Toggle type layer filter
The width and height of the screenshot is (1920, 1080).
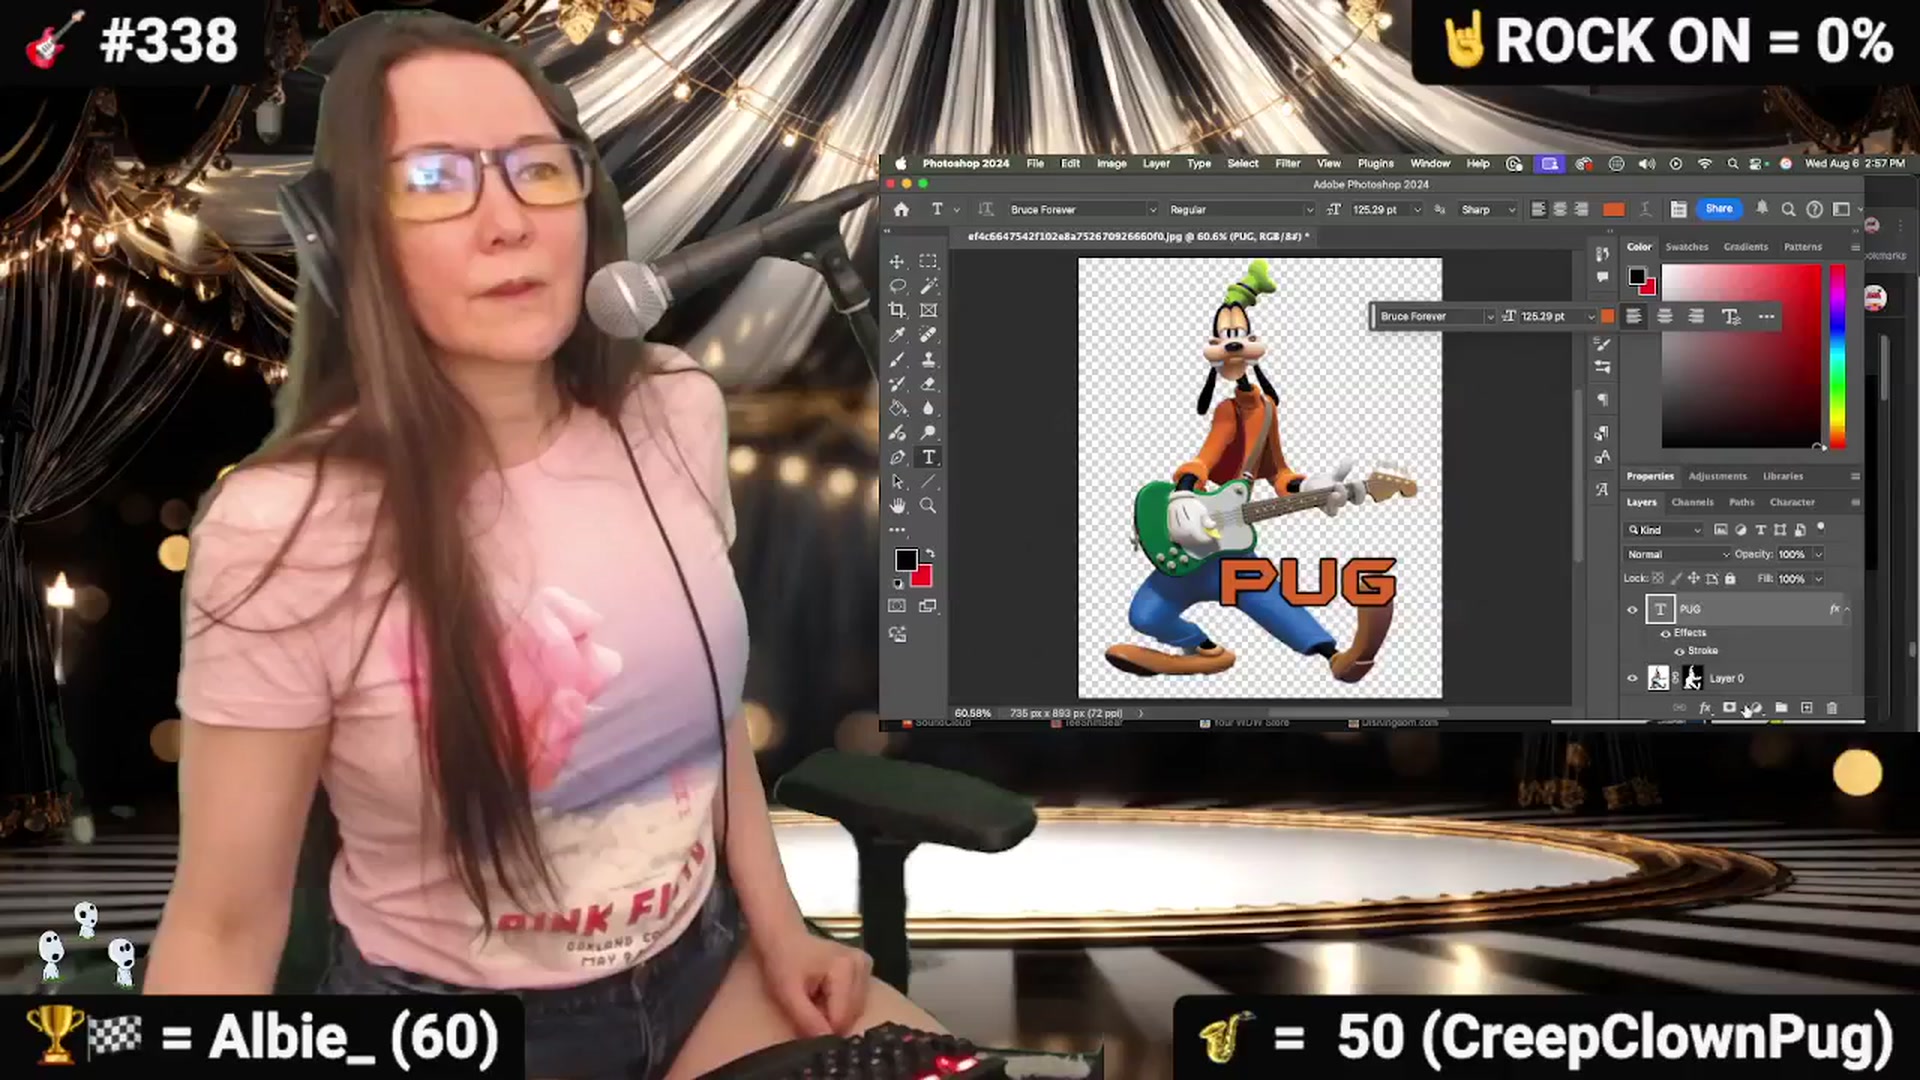[1760, 530]
